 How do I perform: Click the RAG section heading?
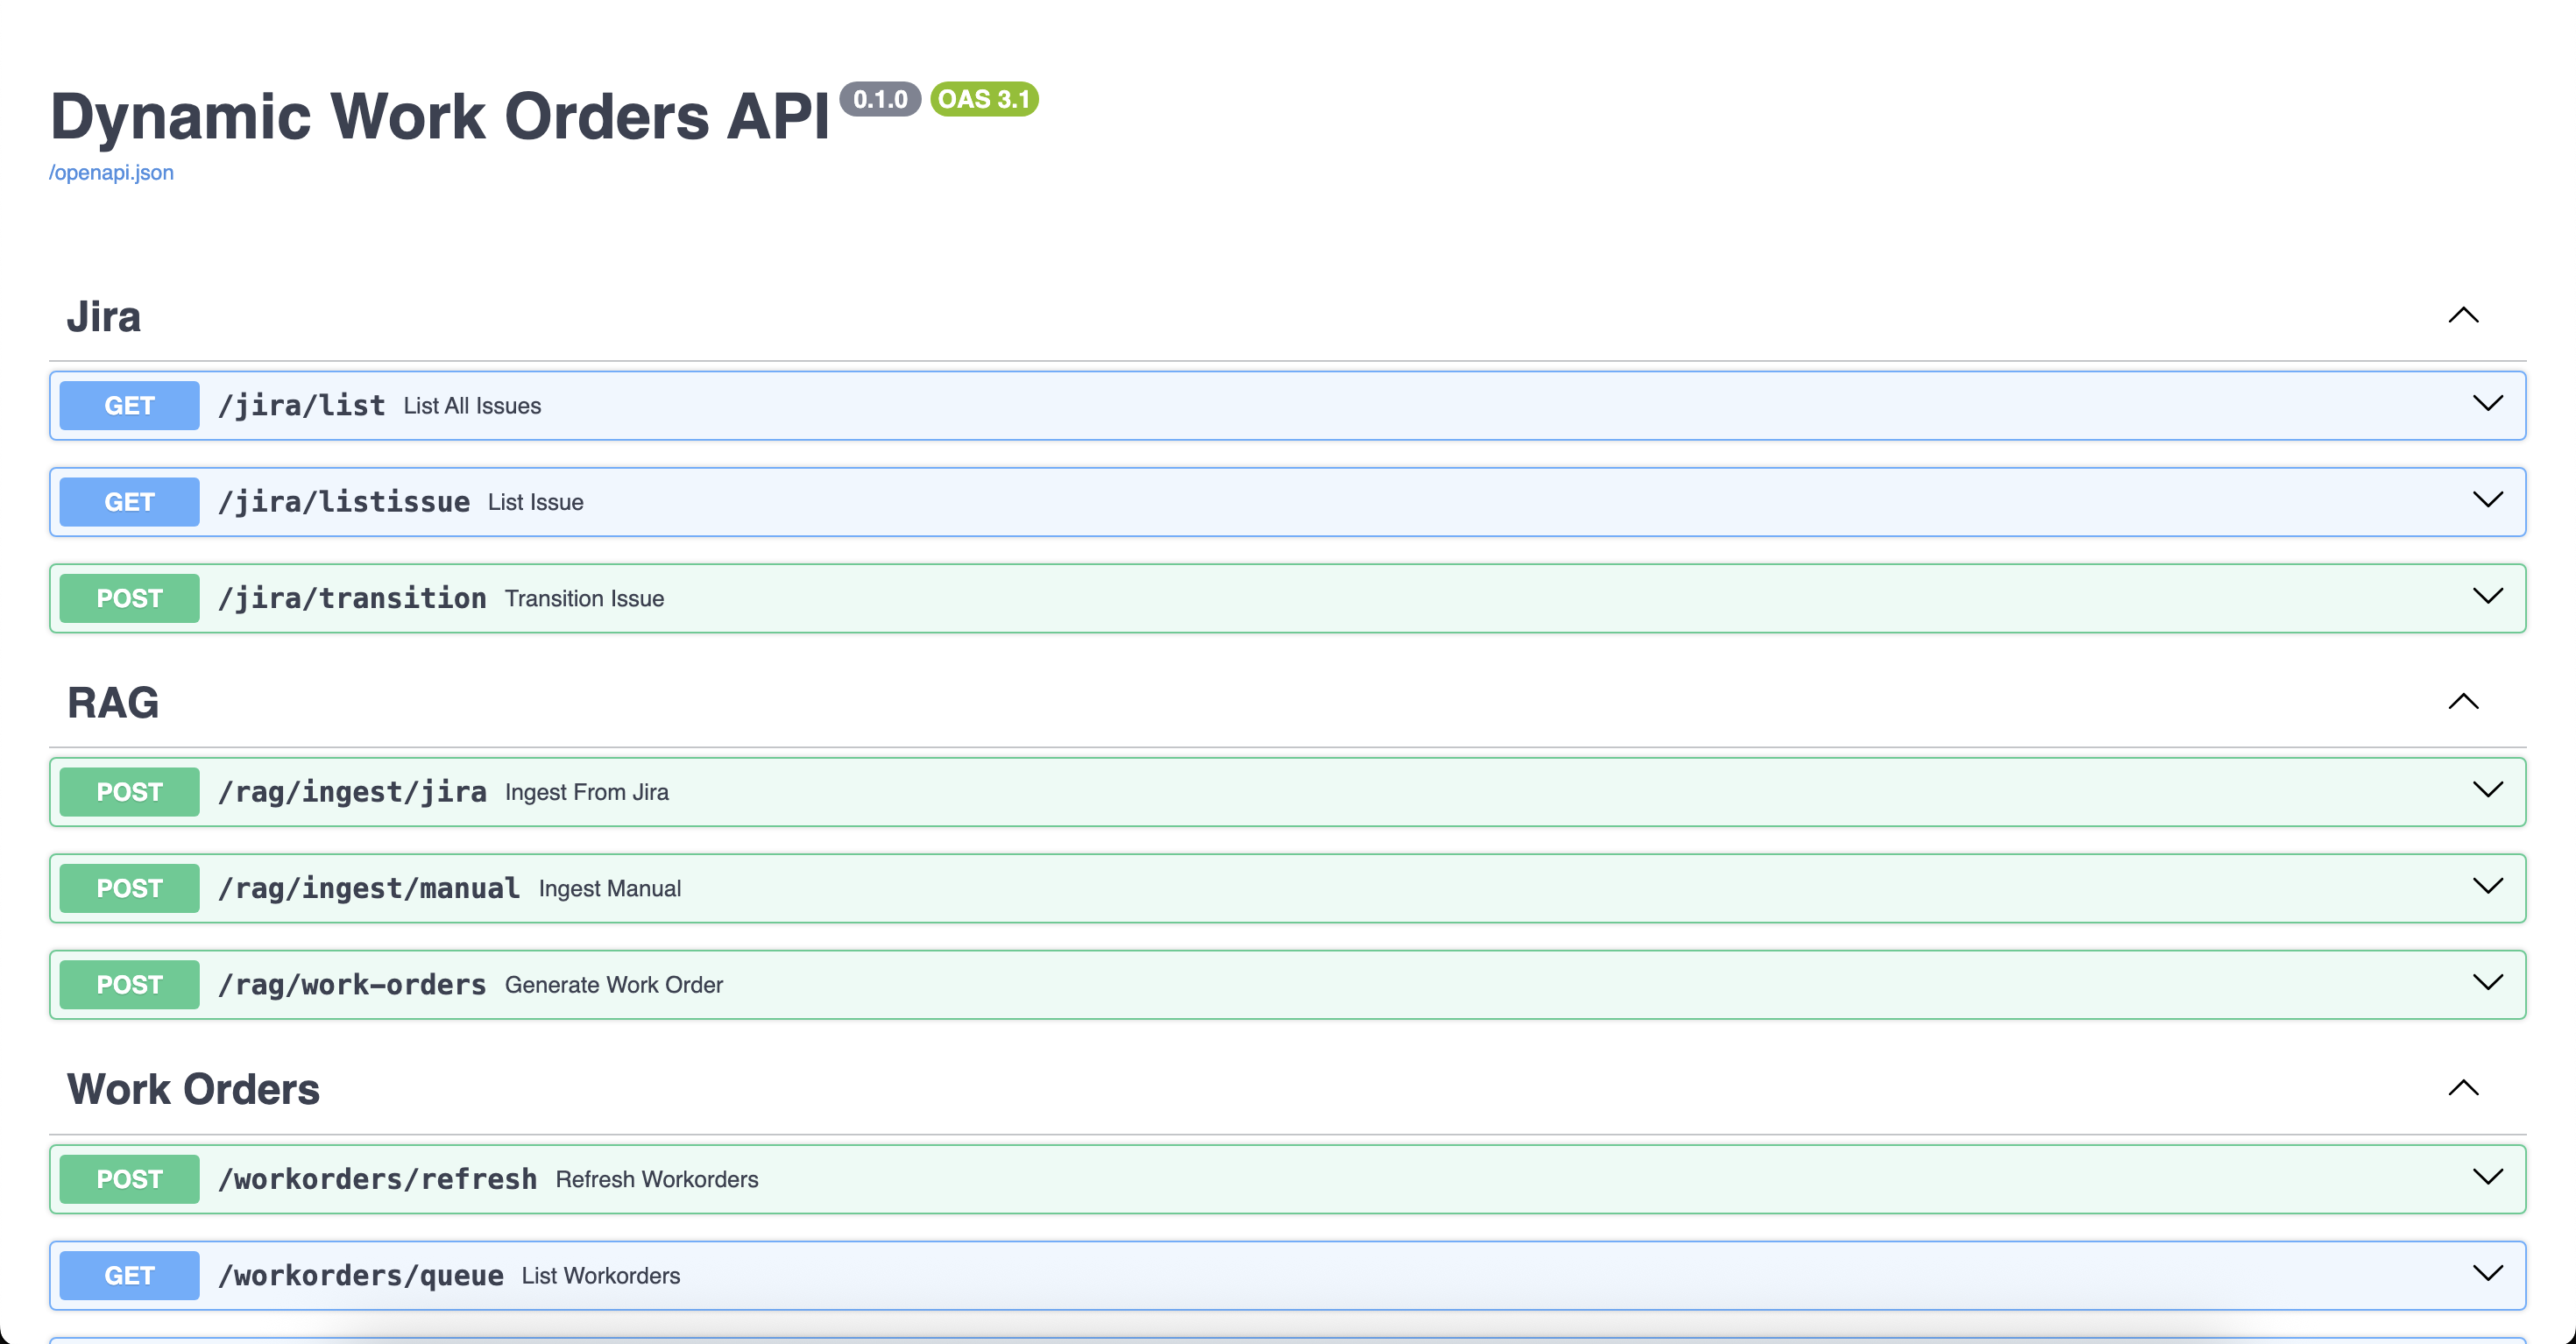(113, 703)
